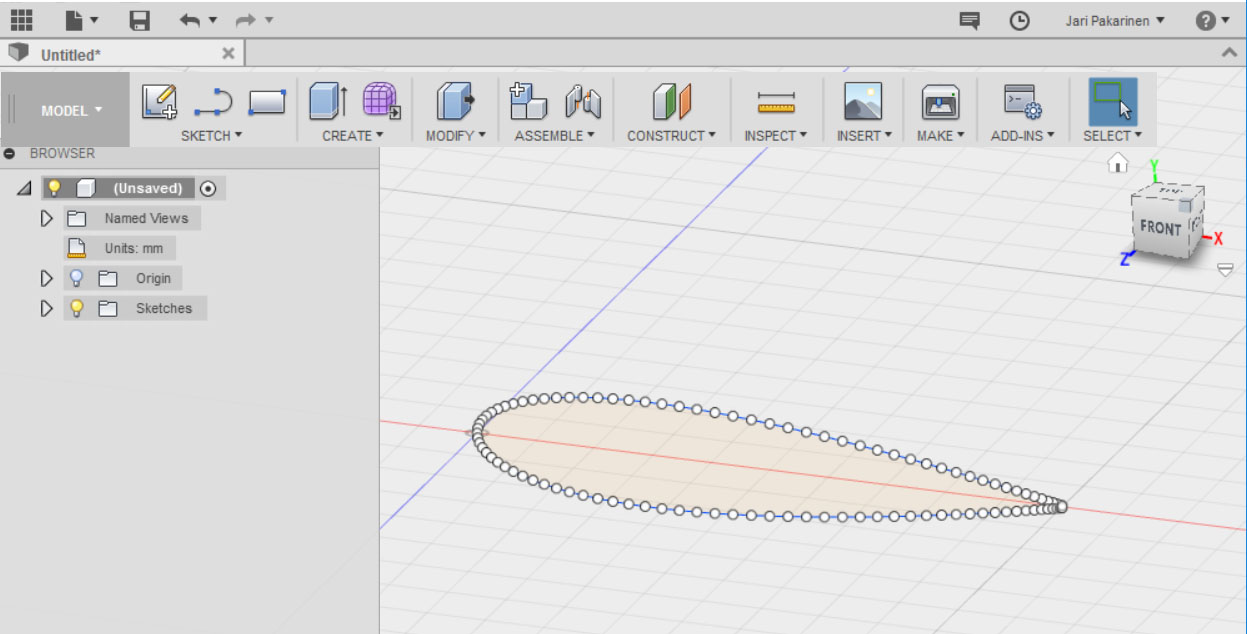Click the 3D Print make icon
This screenshot has height=634, width=1247.
[x=940, y=101]
